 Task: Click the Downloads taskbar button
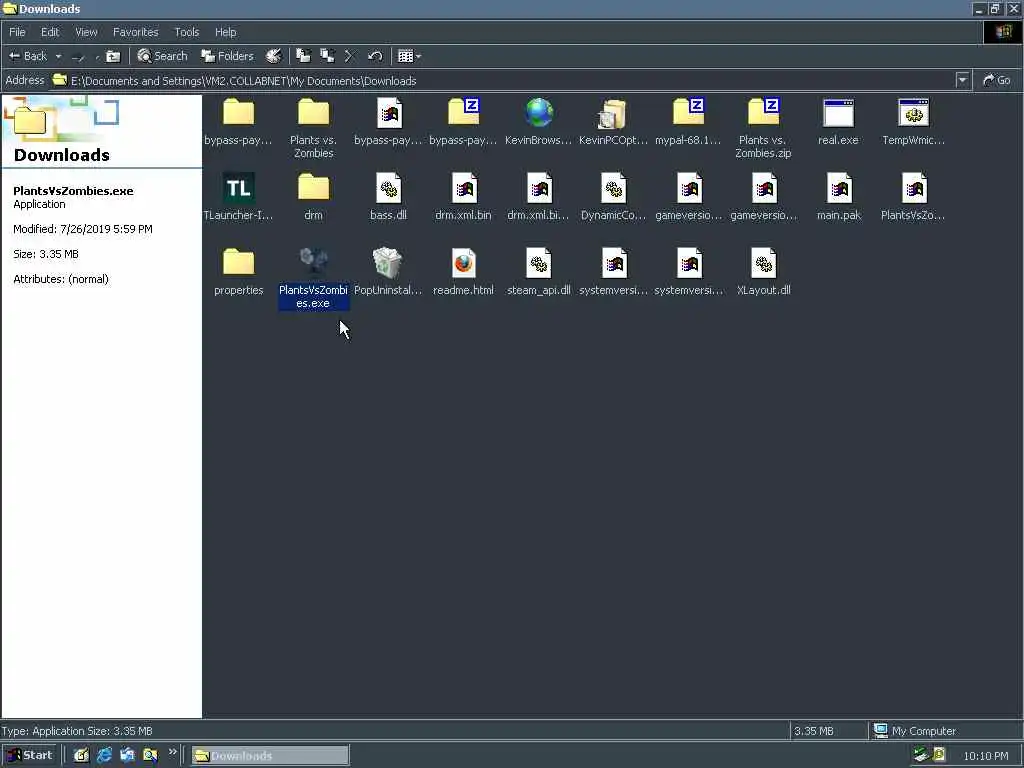[270, 756]
